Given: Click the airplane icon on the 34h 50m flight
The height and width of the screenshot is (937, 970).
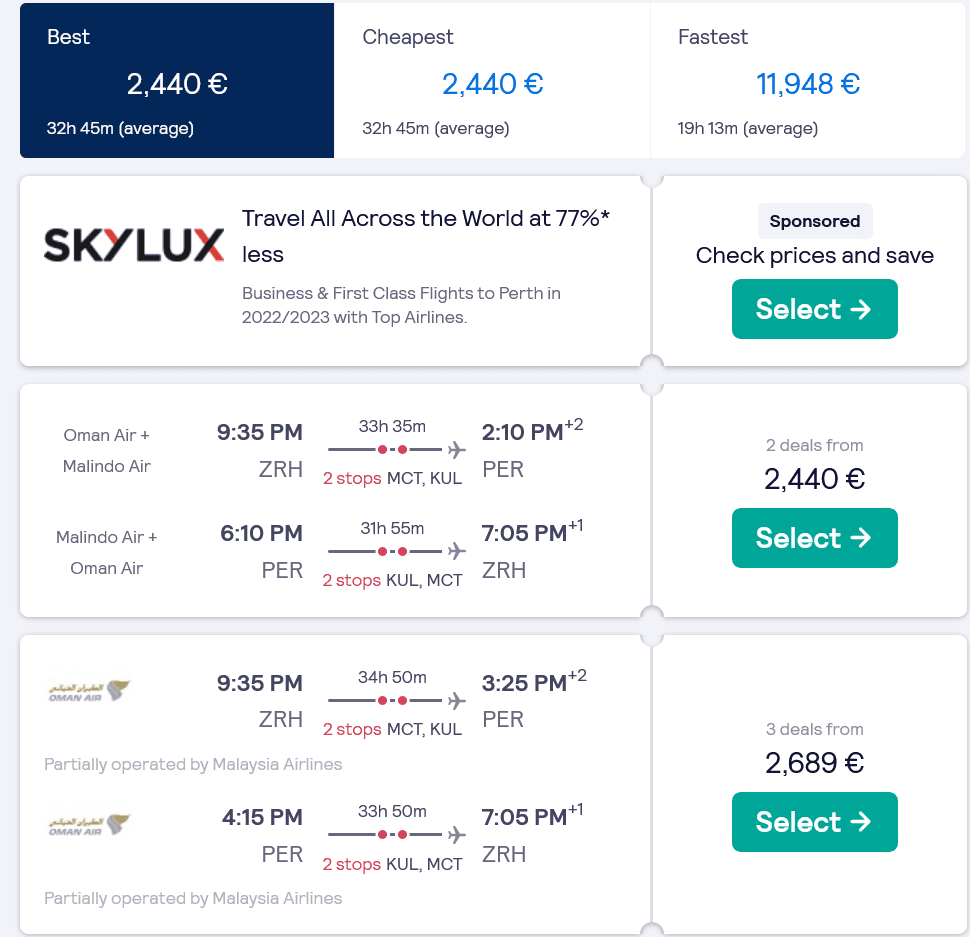Looking at the screenshot, I should [x=458, y=699].
